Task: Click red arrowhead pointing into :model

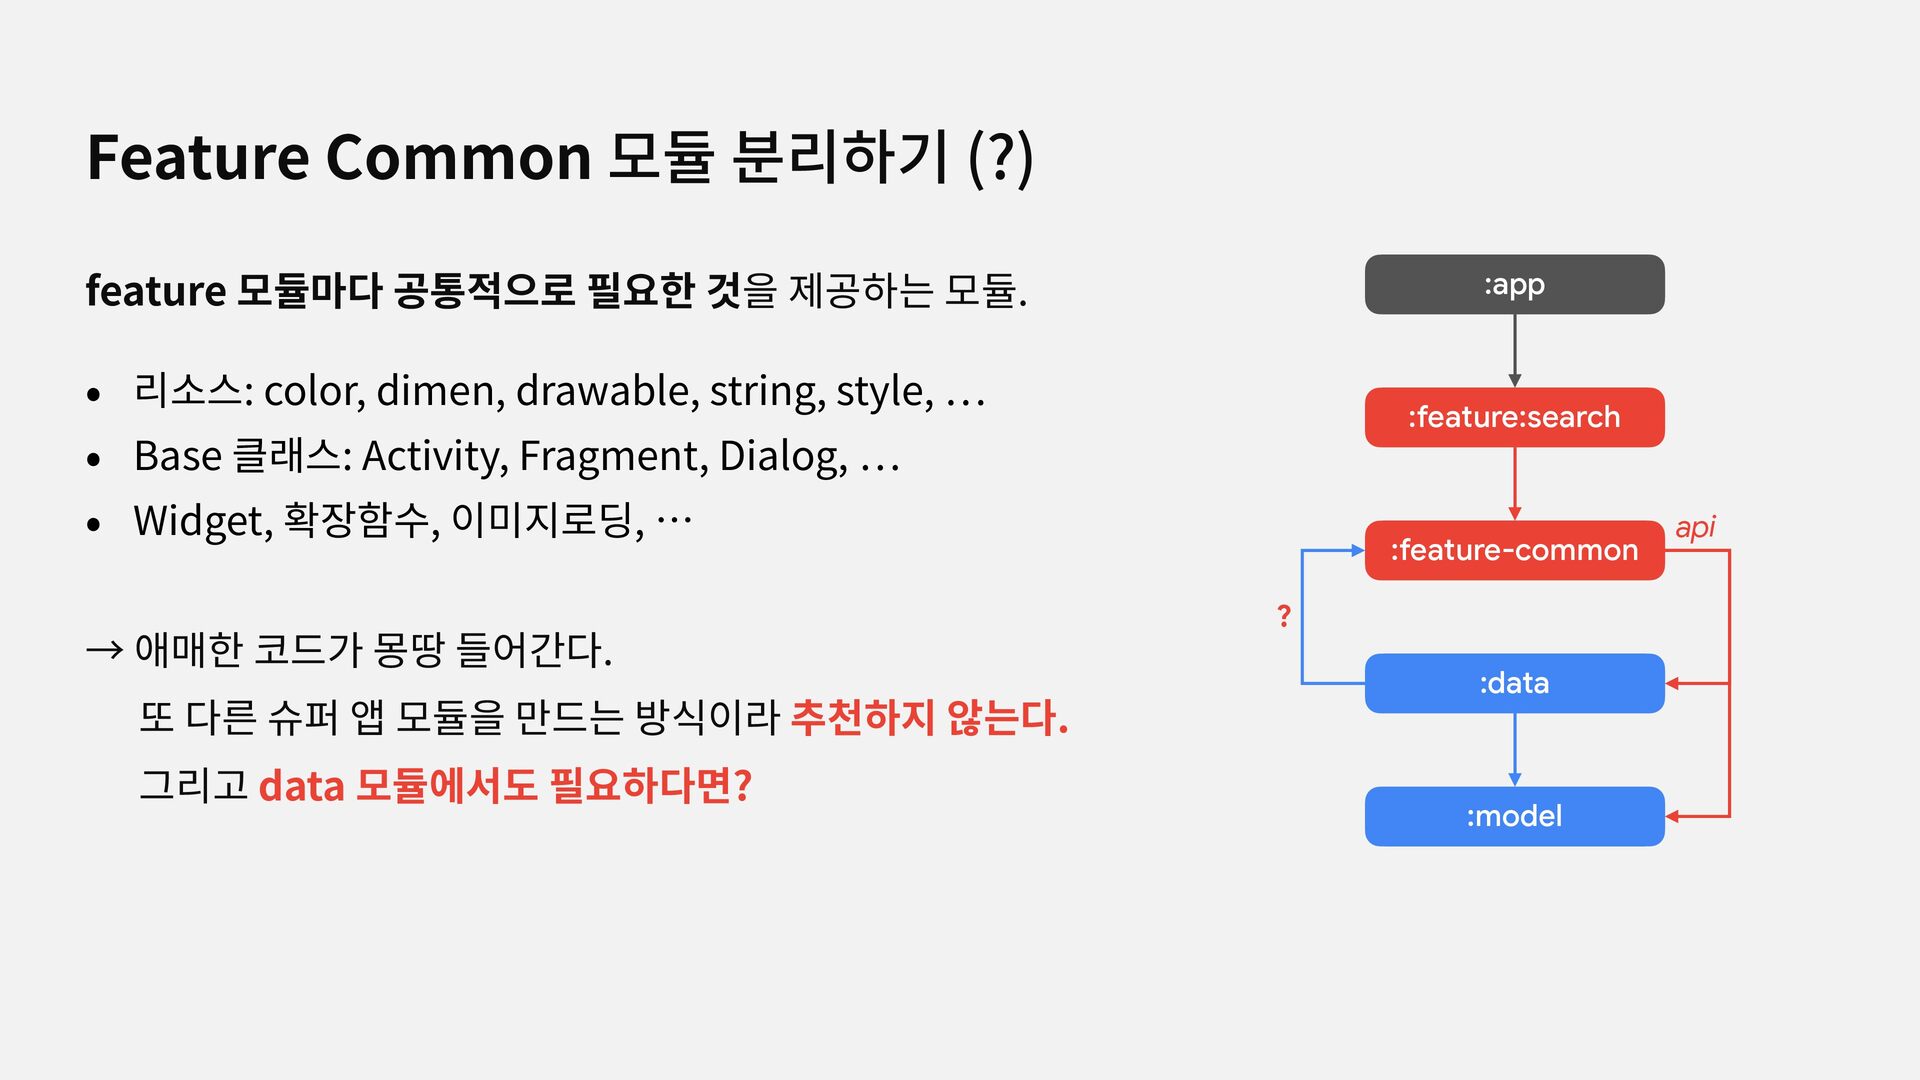Action: point(1672,817)
